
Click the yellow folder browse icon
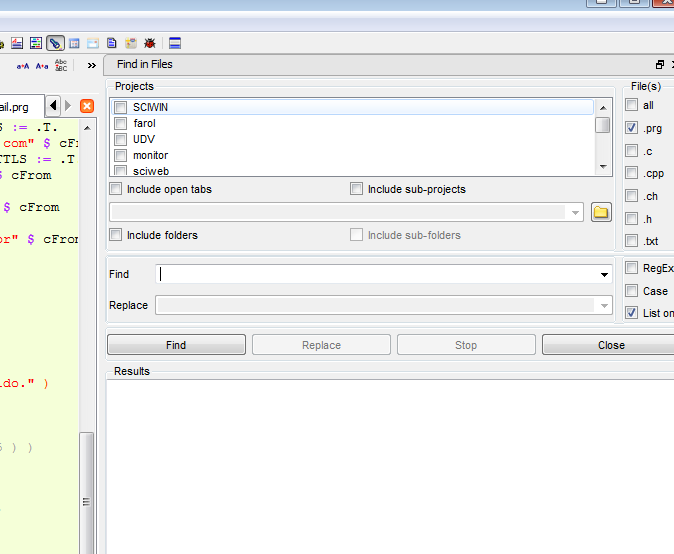coord(601,212)
